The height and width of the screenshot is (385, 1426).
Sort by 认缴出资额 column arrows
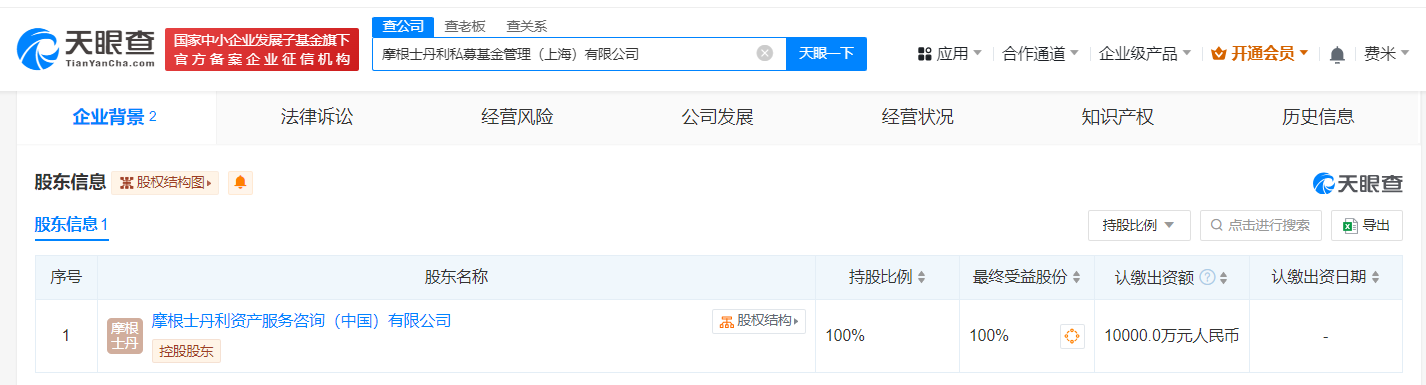pyautogui.click(x=1224, y=278)
